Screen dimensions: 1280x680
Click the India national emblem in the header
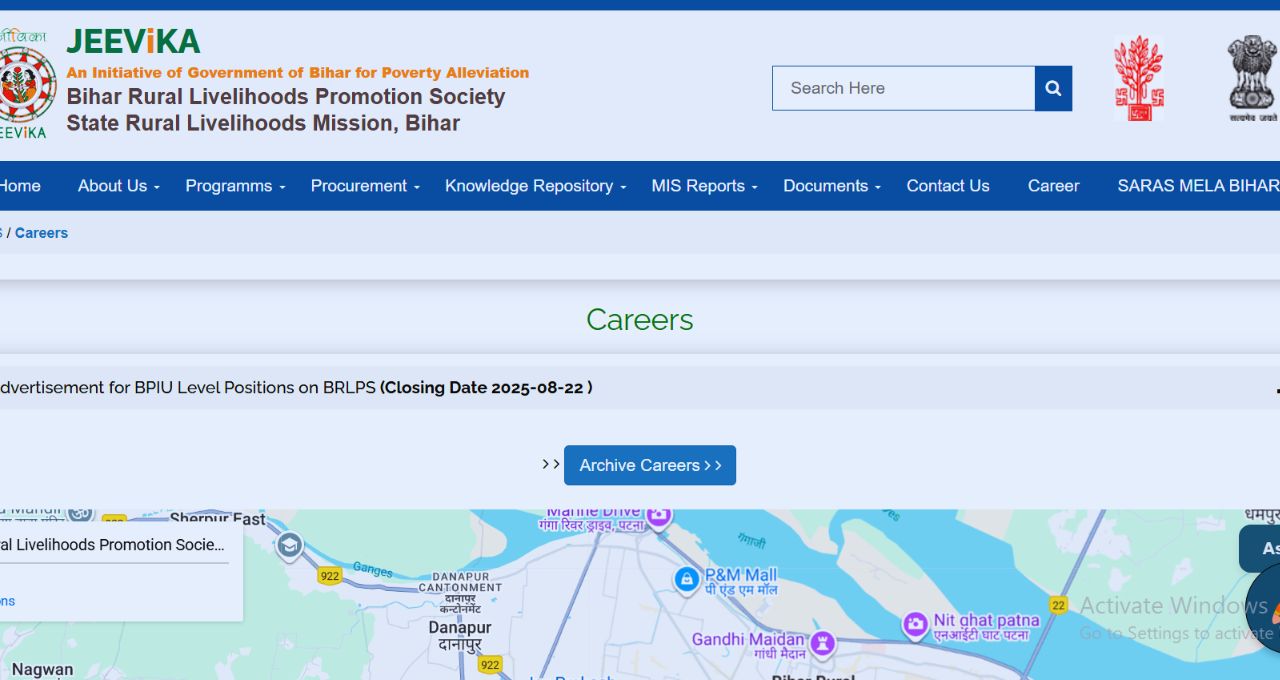point(1252,78)
